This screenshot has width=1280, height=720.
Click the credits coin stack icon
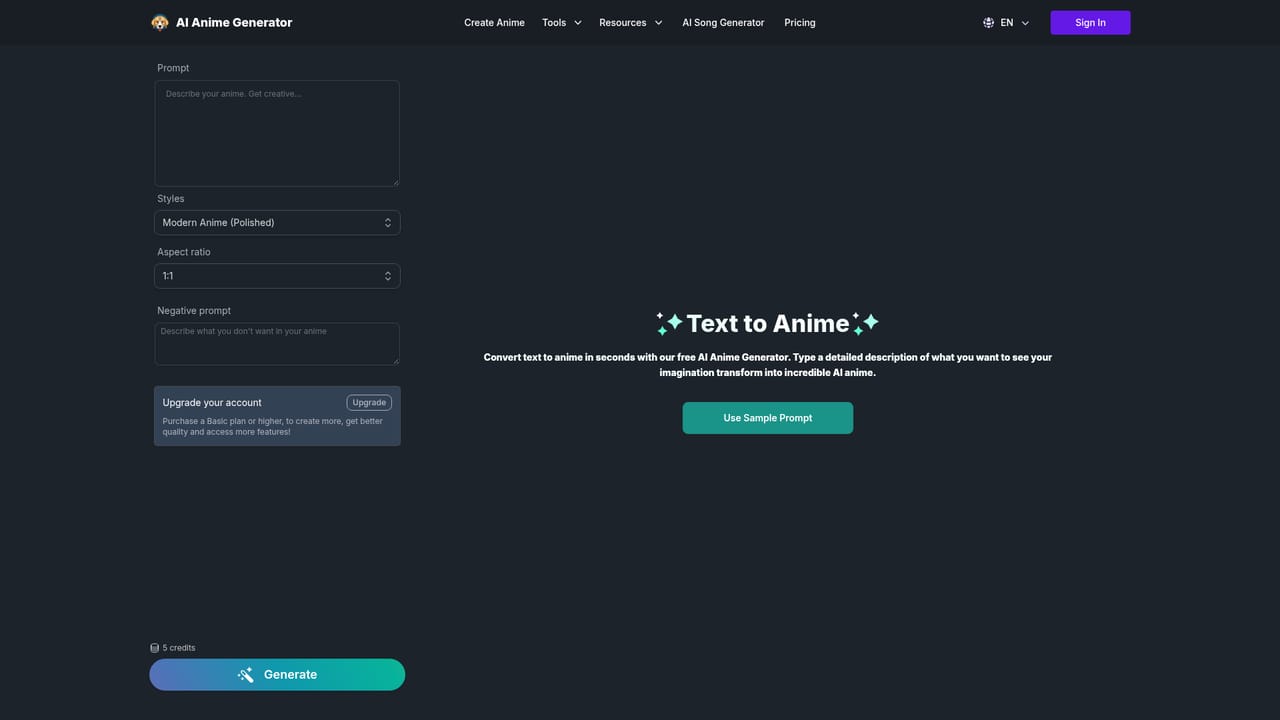click(155, 648)
